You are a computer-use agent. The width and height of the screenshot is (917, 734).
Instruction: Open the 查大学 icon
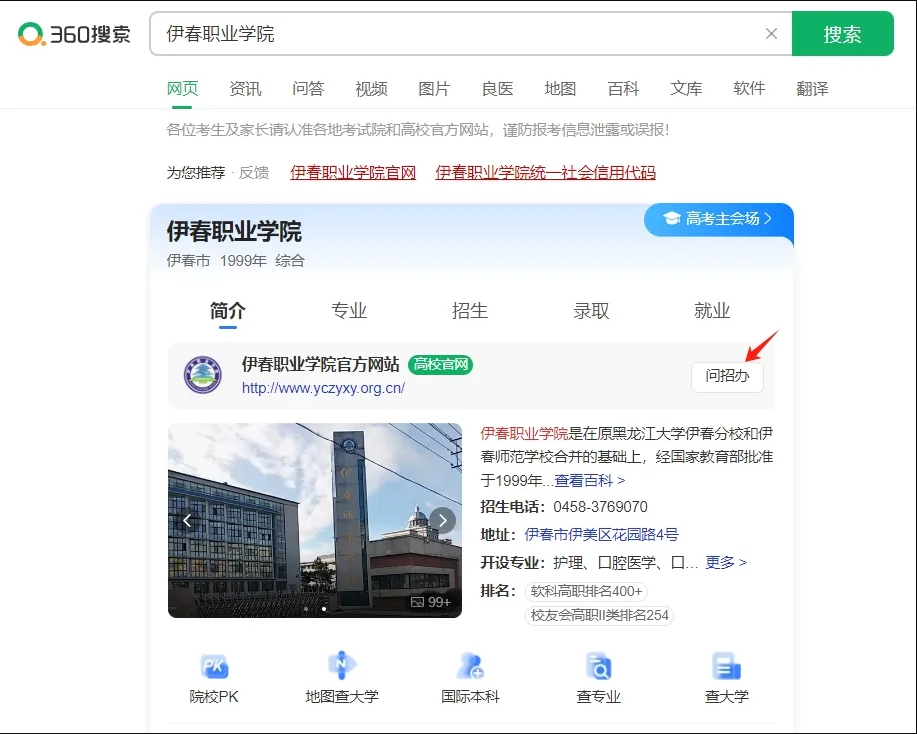coord(726,667)
